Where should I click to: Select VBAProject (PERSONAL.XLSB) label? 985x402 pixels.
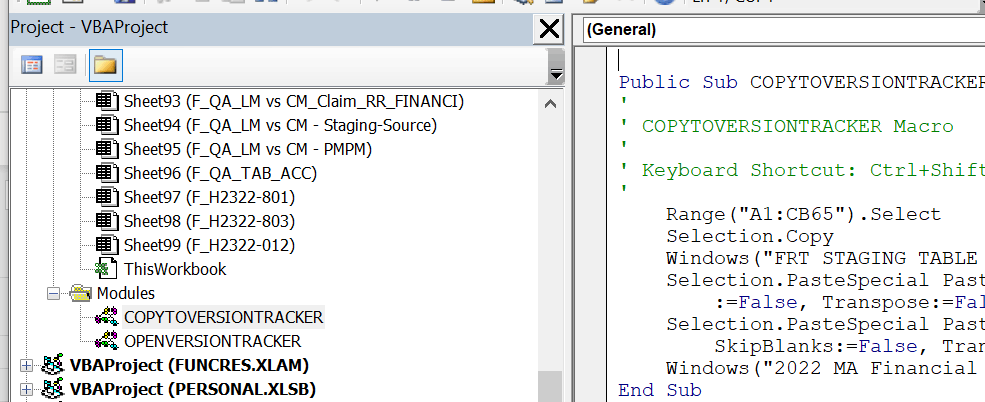(192, 389)
